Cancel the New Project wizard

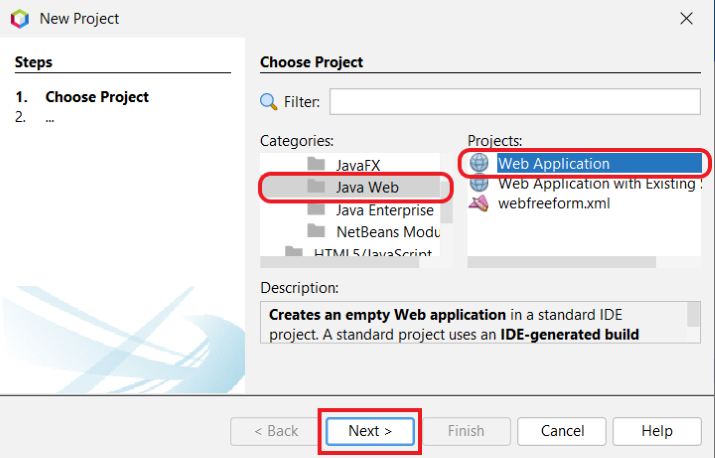562,431
